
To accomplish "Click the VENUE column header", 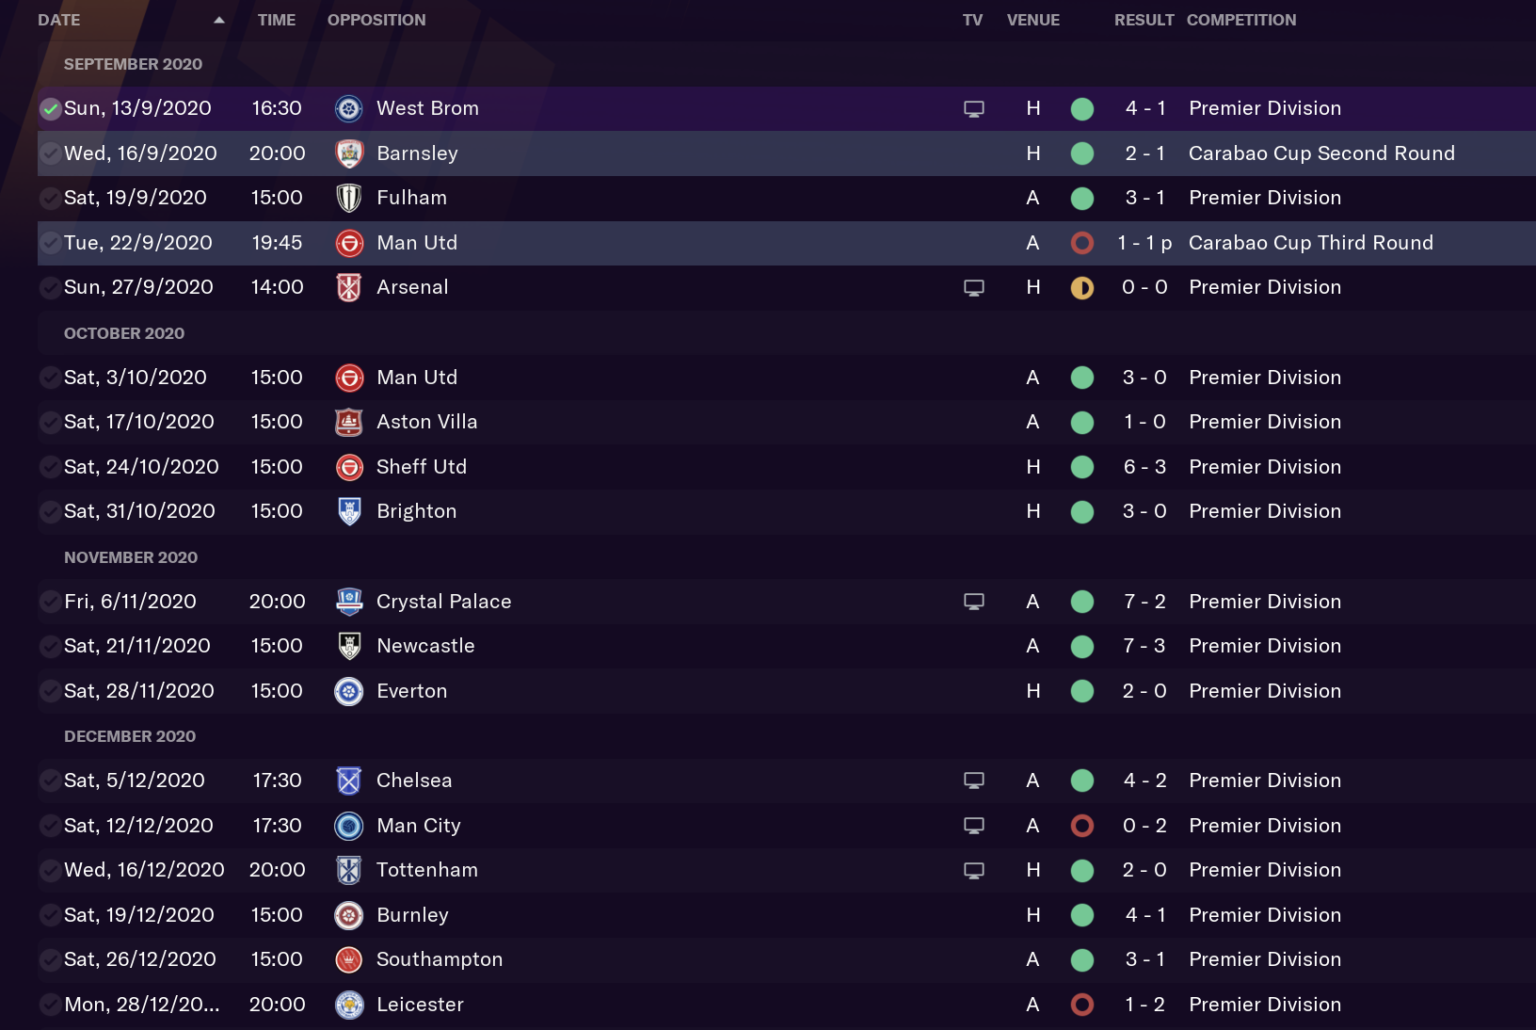I will coord(1033,19).
